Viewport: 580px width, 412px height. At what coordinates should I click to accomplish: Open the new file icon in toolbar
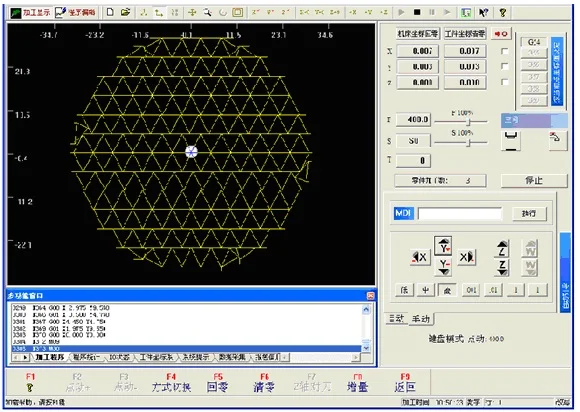point(110,12)
